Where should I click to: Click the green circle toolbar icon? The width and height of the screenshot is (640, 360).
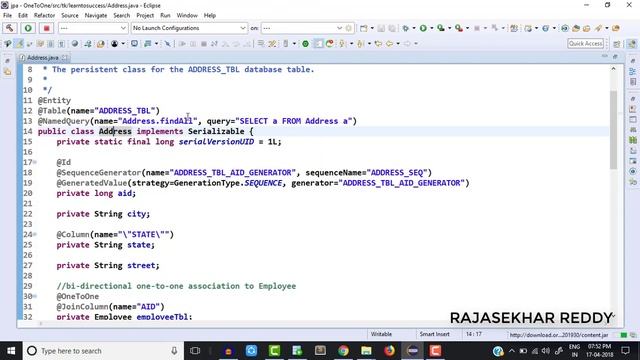pos(305,44)
